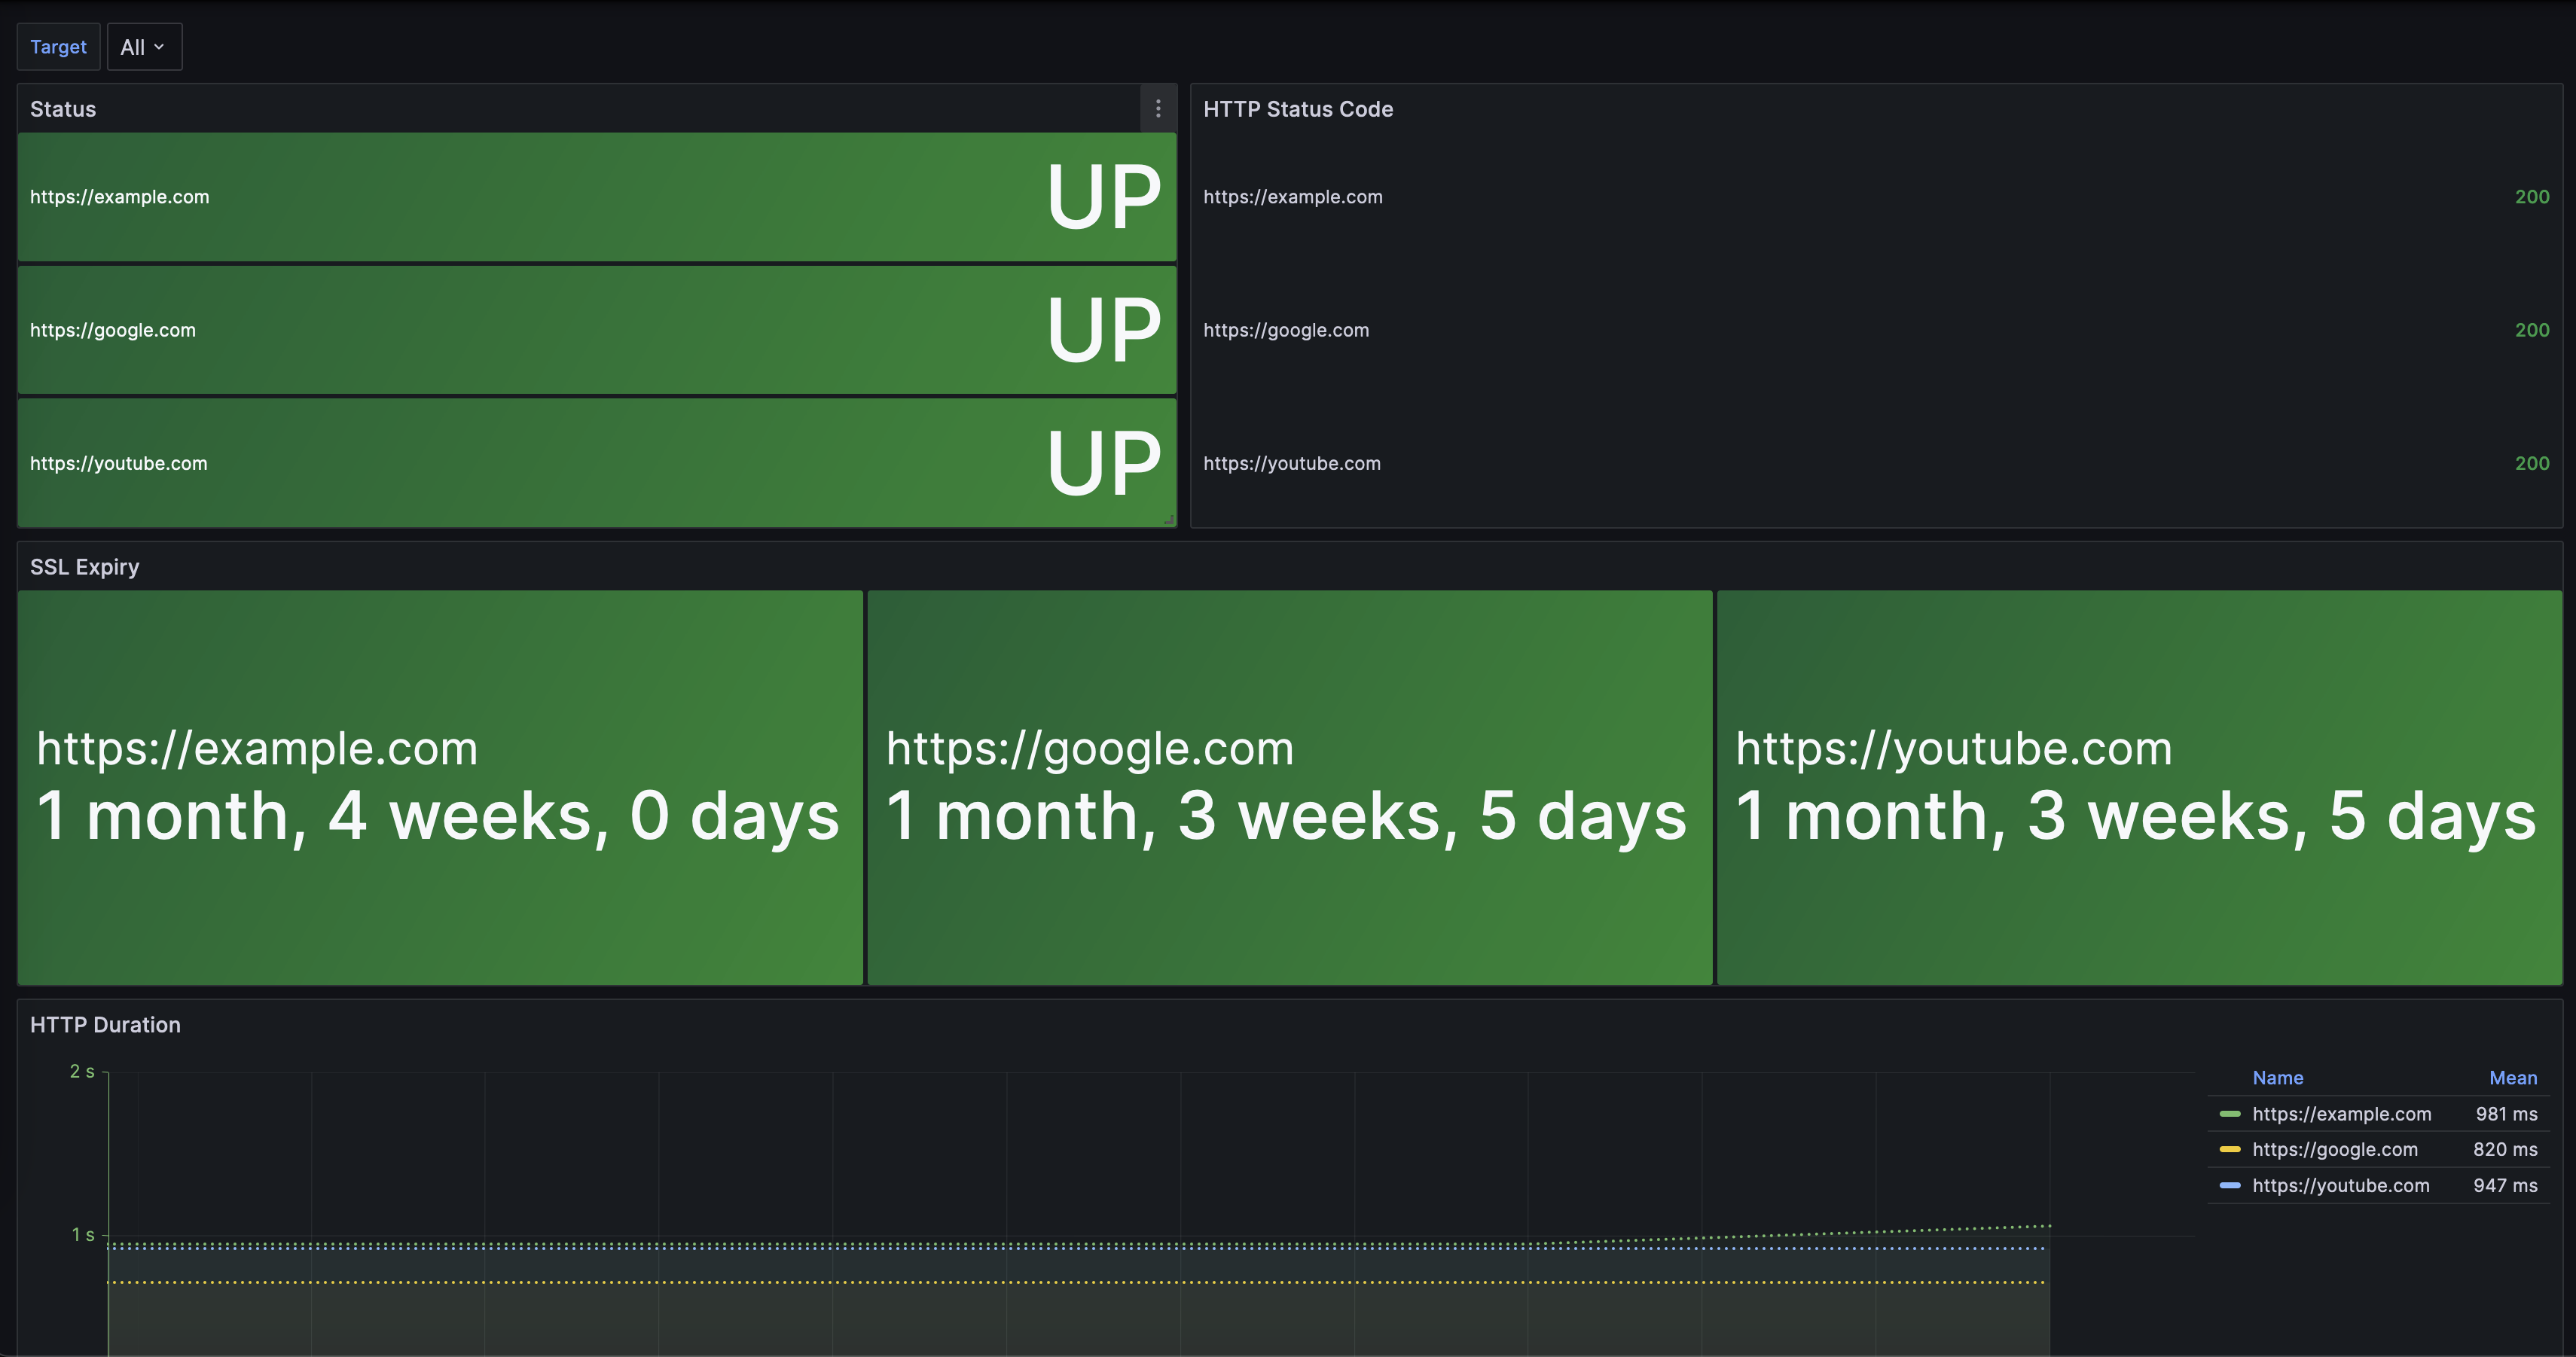Open the SSL Expiry panel title menu
Screen dimensions: 2576x1357
pos(85,567)
